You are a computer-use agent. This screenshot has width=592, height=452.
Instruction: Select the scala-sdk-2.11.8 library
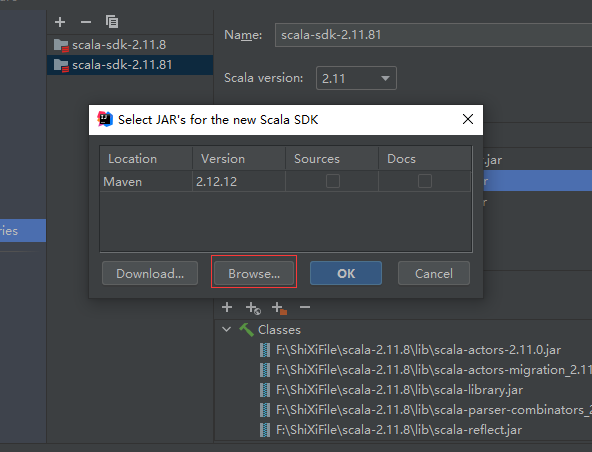click(130, 45)
